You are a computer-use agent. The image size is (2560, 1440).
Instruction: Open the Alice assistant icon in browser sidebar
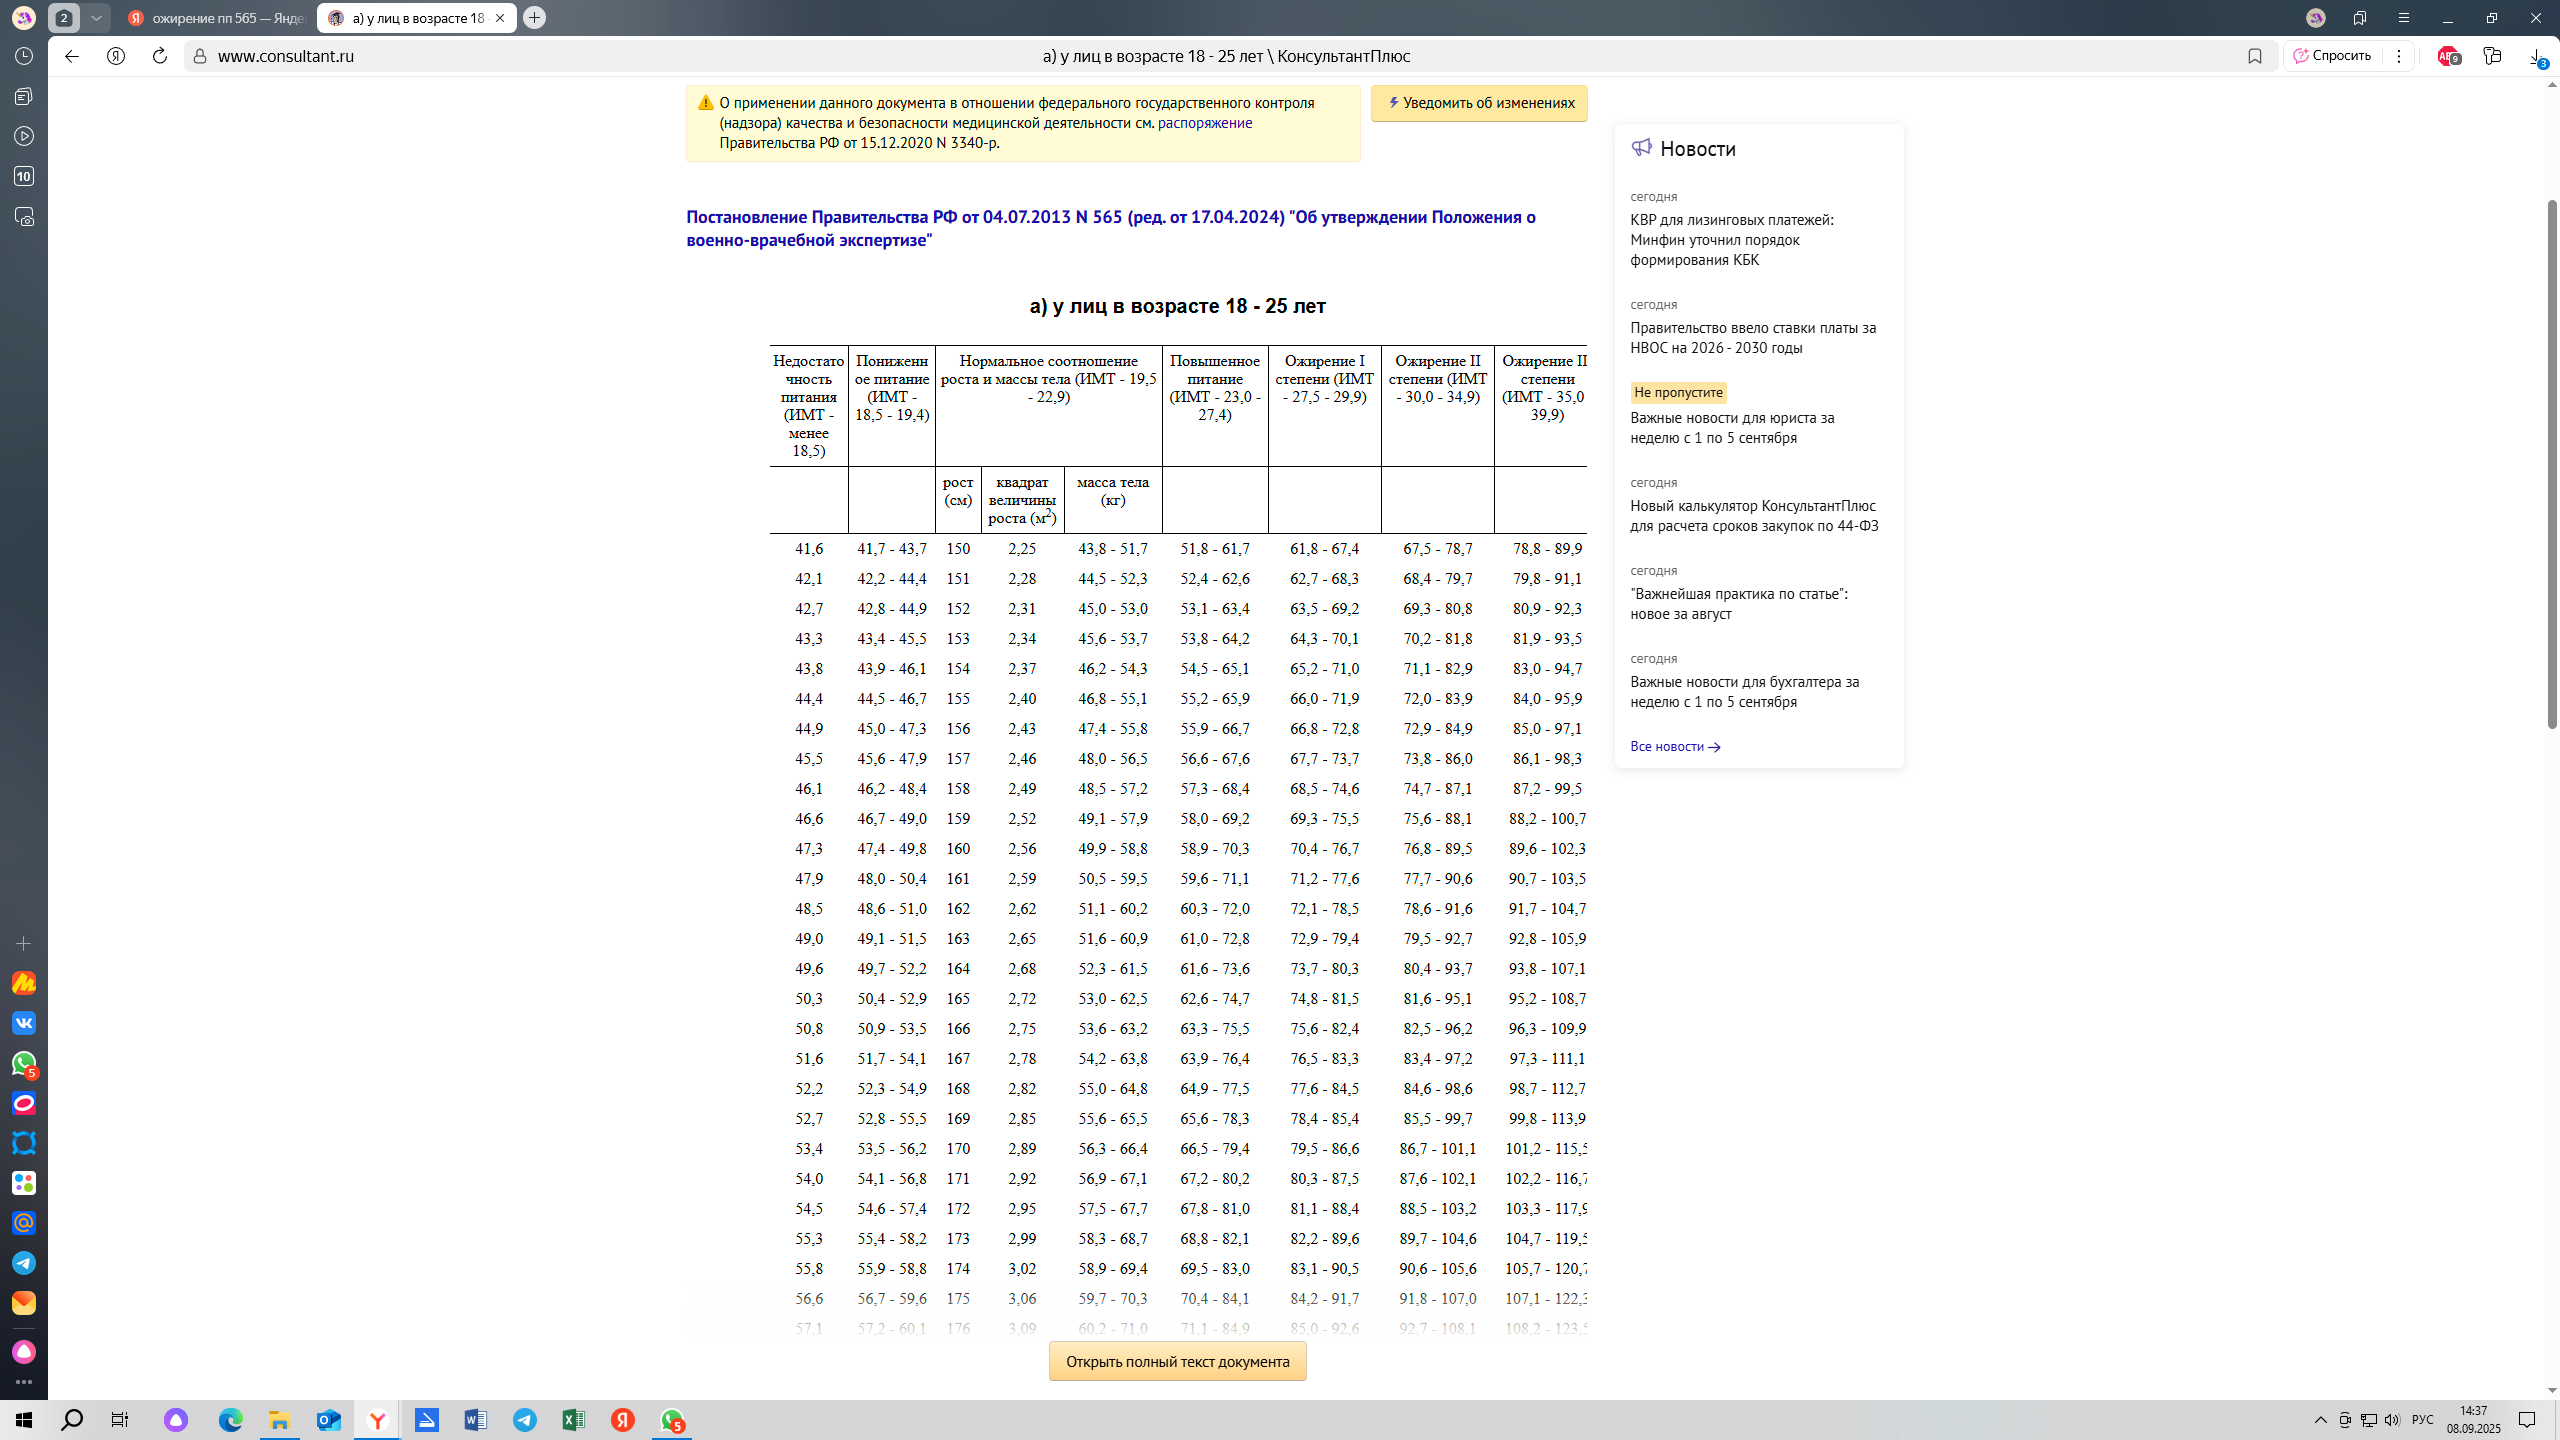[x=24, y=1352]
